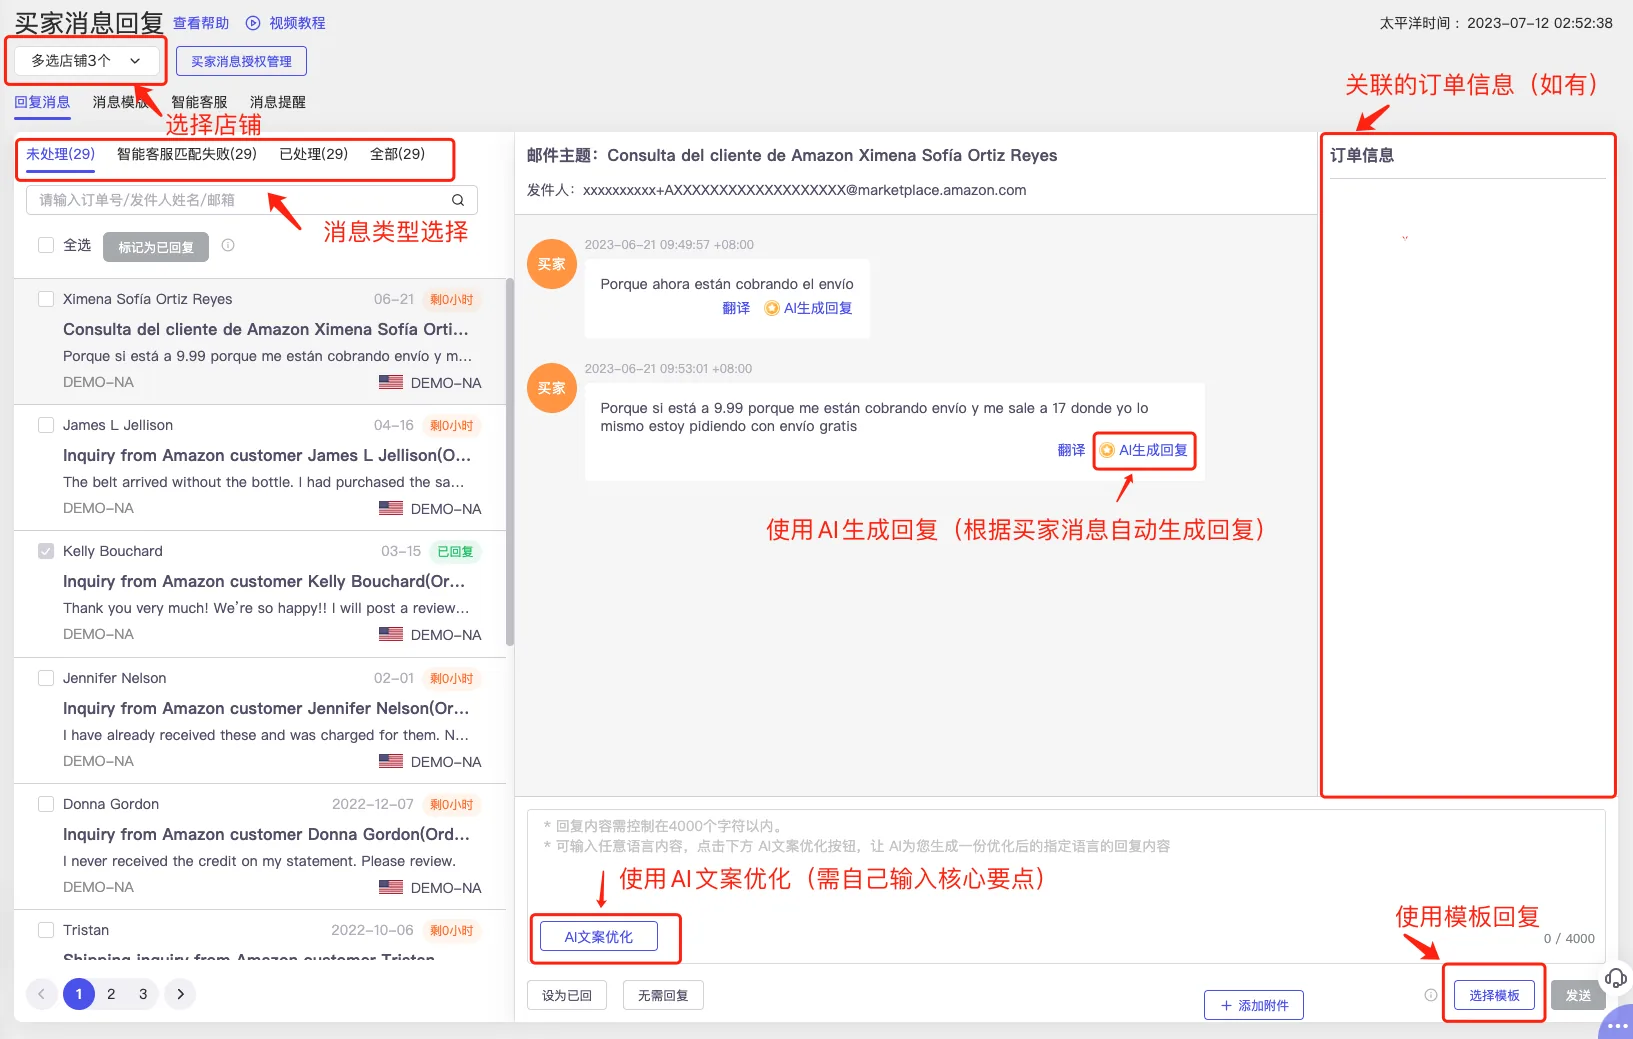Image resolution: width=1633 pixels, height=1039 pixels.
Task: Select 智能客服匹配失败(29) filter tab
Action: (x=187, y=154)
